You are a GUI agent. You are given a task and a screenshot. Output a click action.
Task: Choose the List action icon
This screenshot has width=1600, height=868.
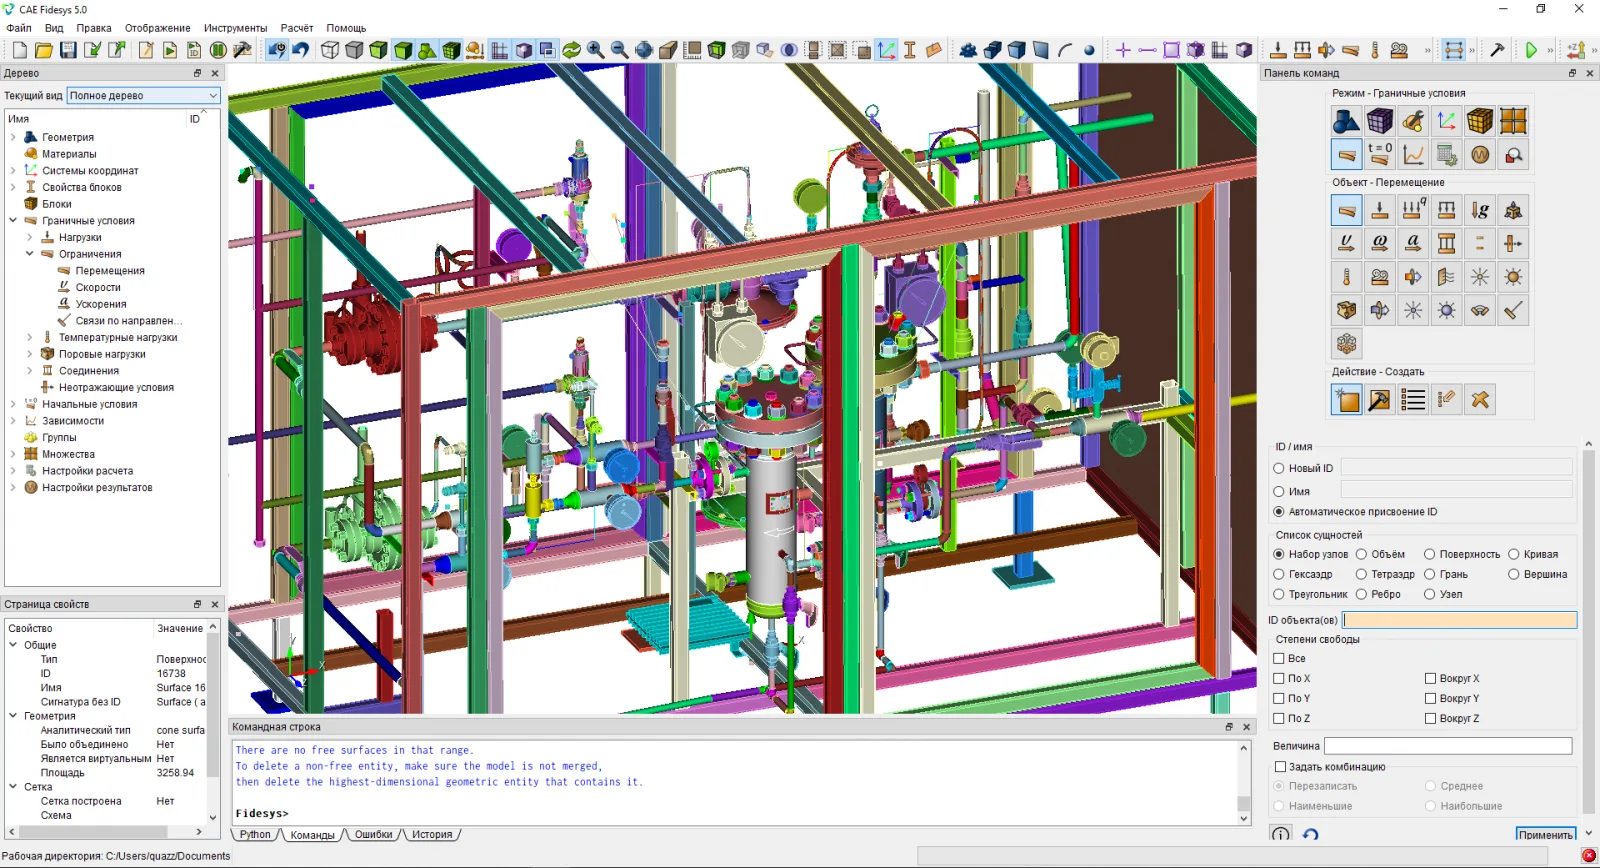point(1413,400)
